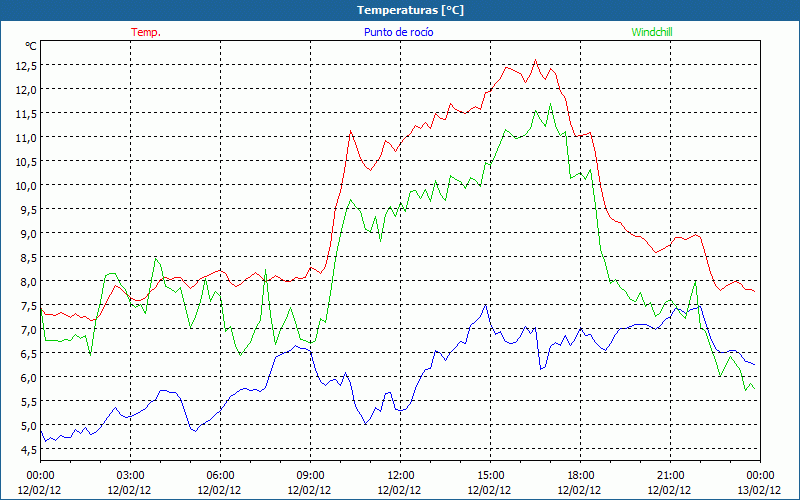Click the 06:00 time axis label

(x=220, y=476)
